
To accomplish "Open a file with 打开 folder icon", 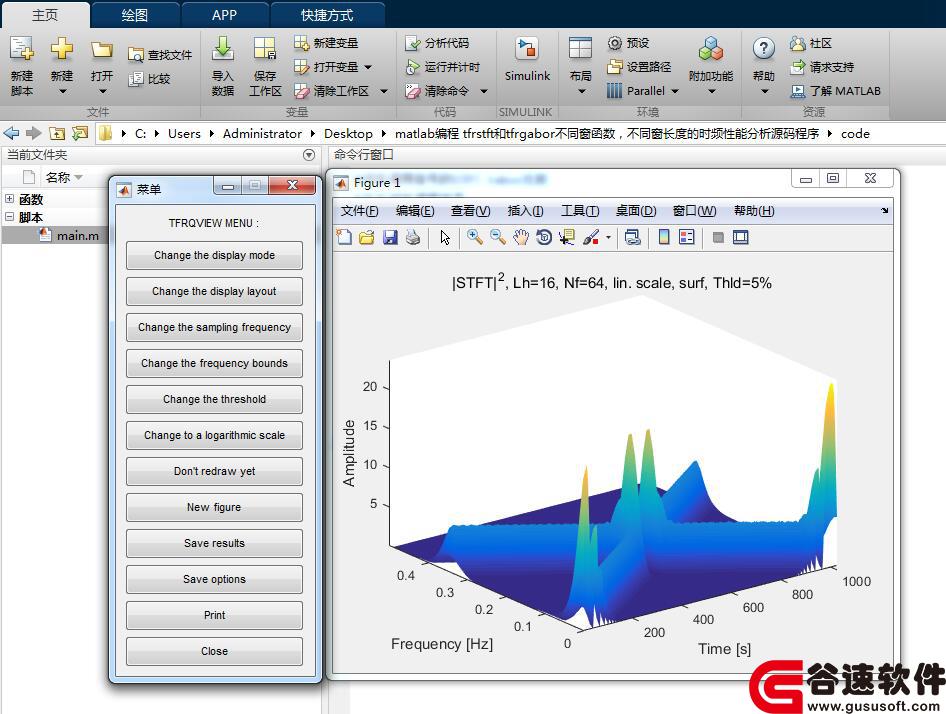I will [101, 49].
